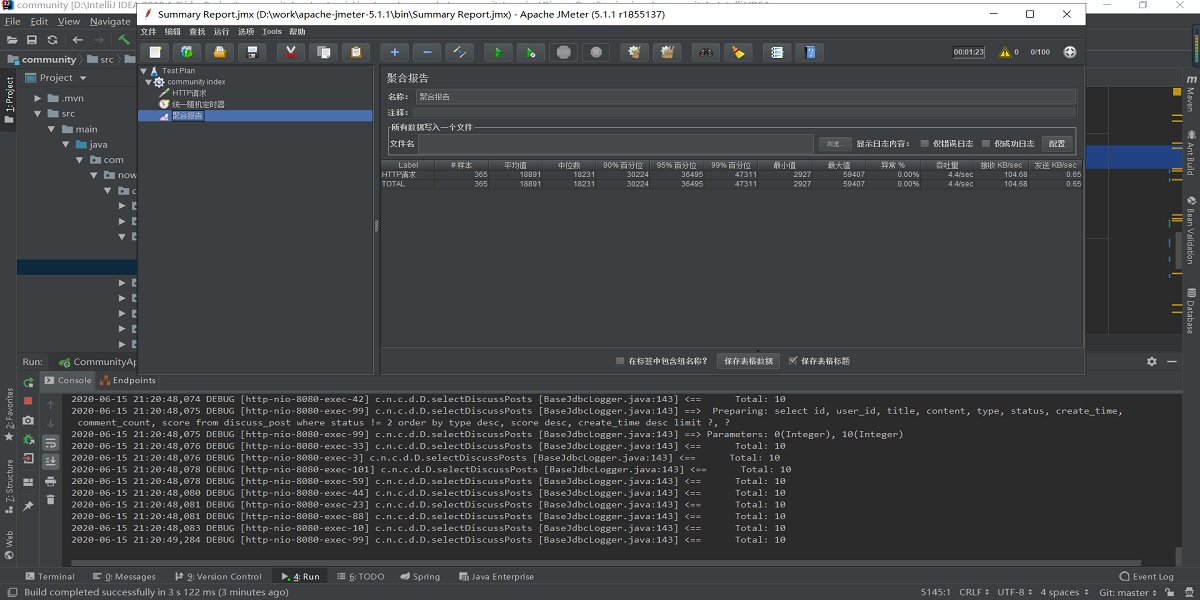
Task: Click the JMeter Search binoculars icon
Action: tap(706, 52)
